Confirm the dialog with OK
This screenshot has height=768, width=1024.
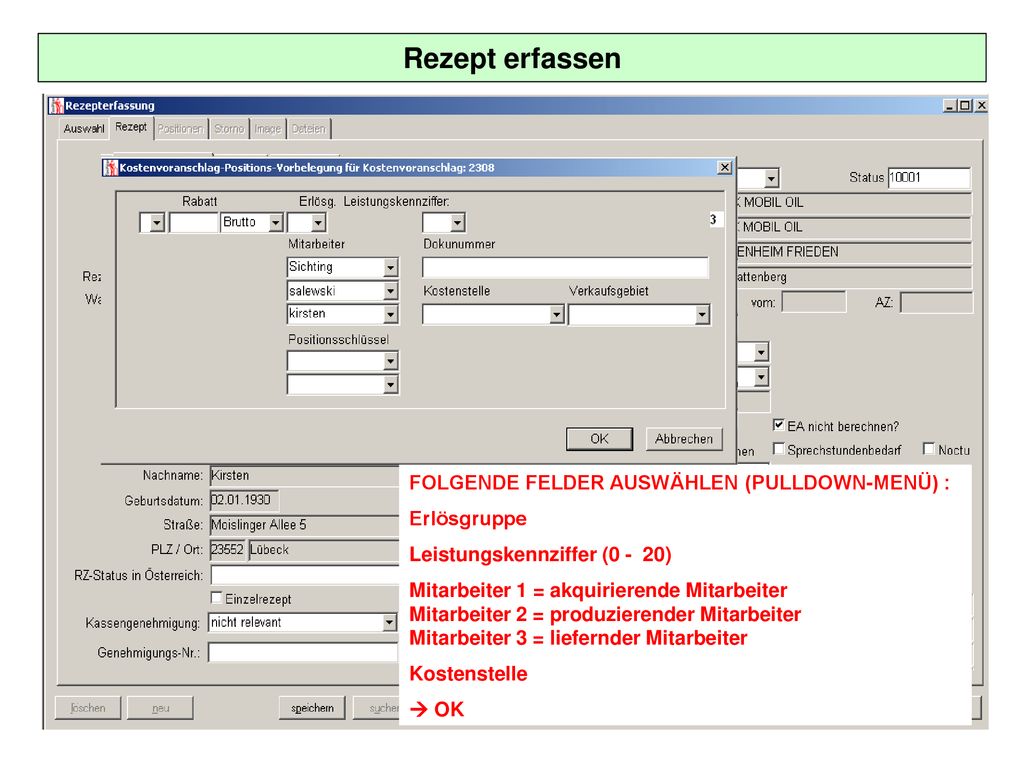tap(599, 439)
